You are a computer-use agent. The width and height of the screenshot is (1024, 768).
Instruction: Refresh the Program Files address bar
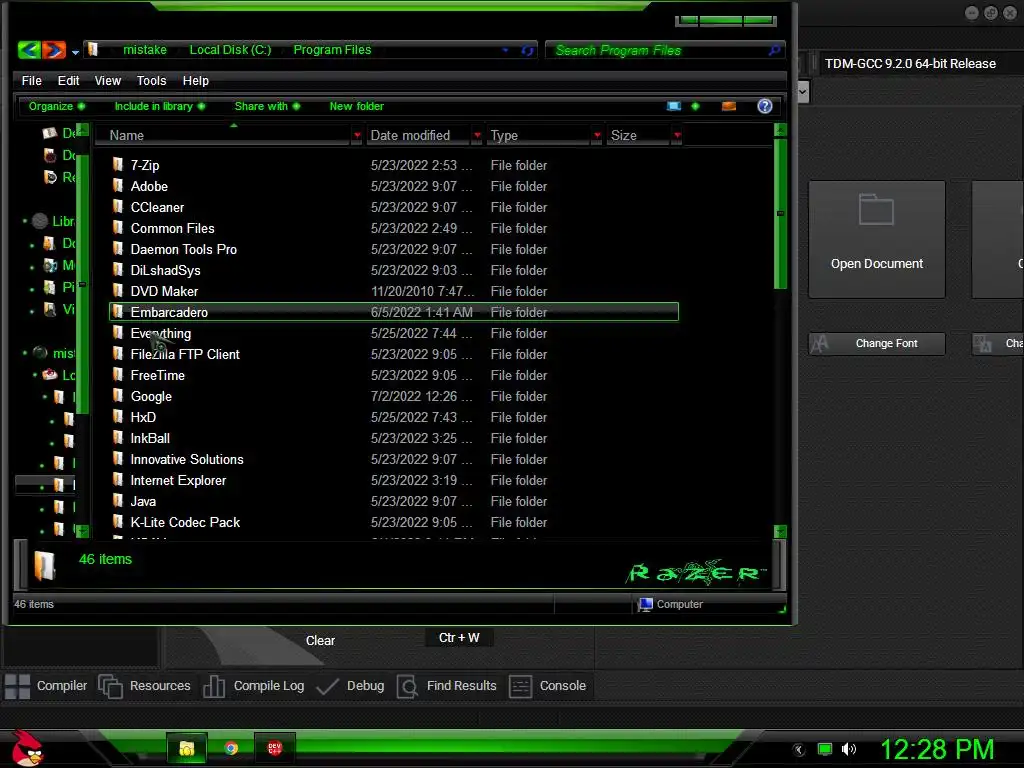pos(527,50)
